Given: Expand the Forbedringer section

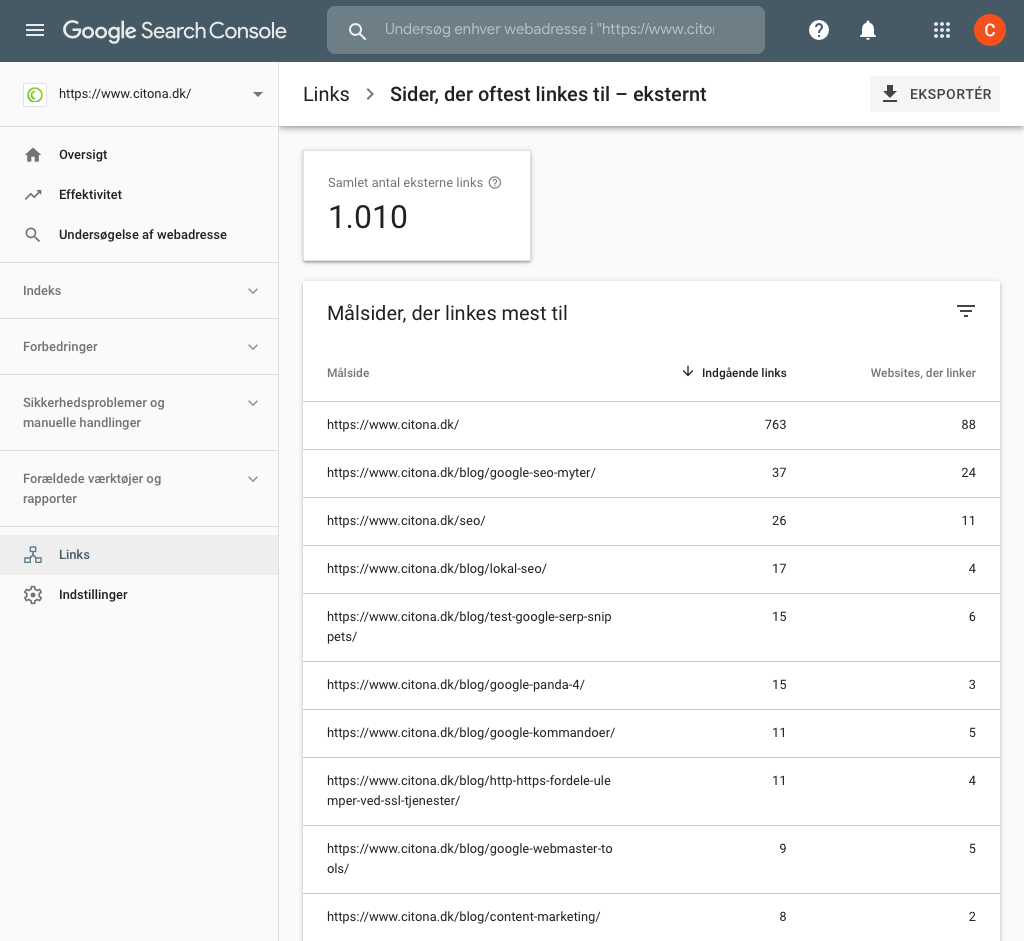Looking at the screenshot, I should pos(139,347).
